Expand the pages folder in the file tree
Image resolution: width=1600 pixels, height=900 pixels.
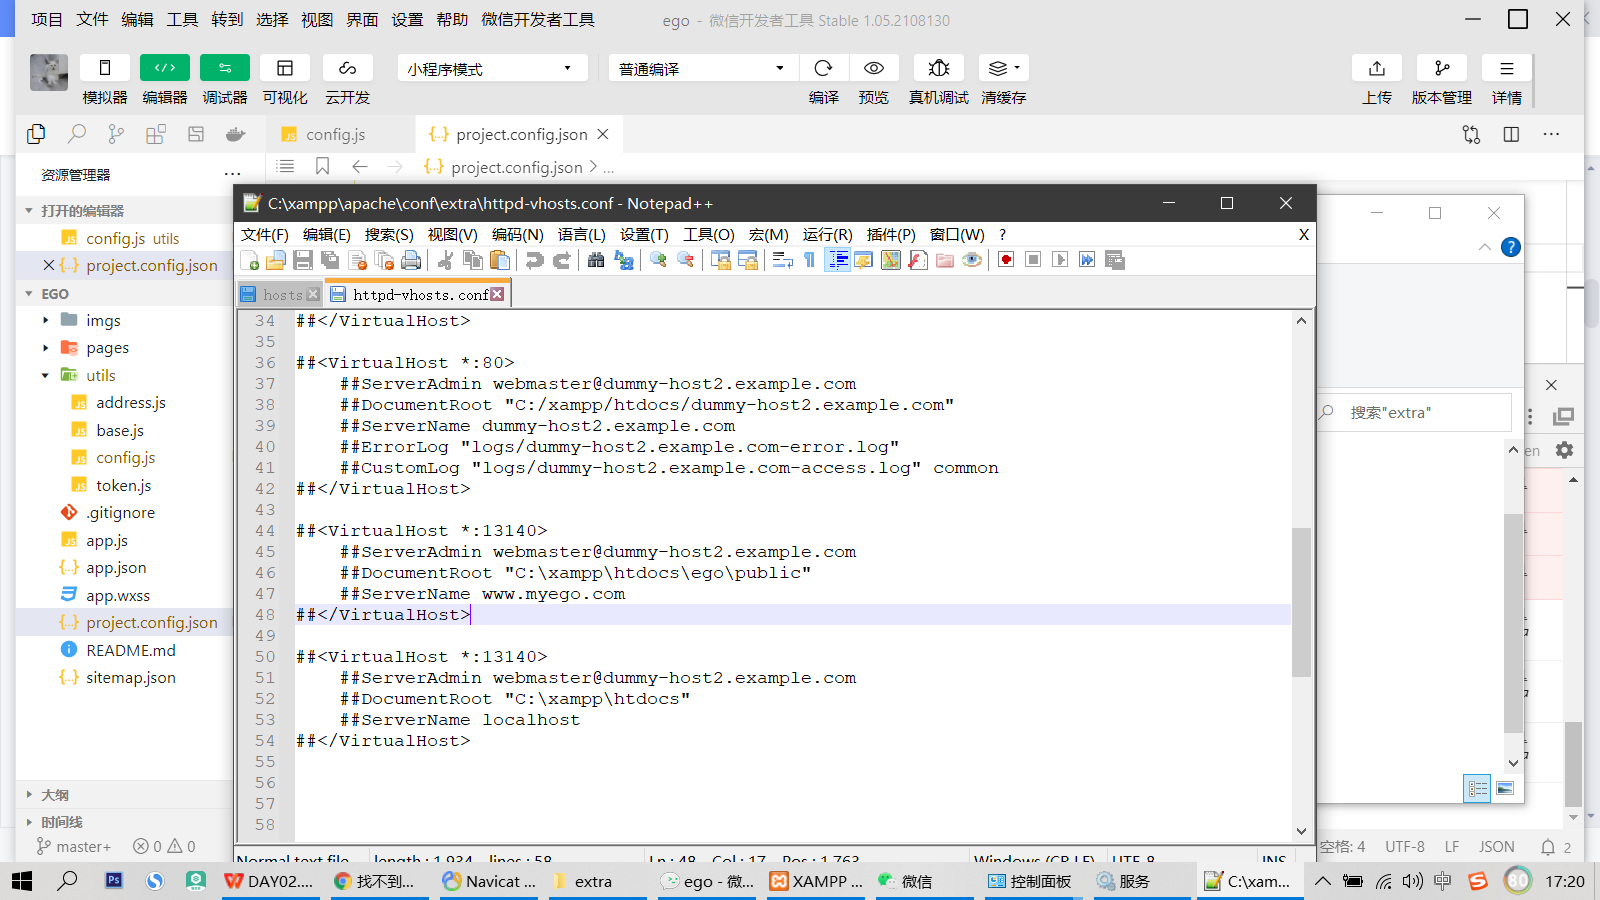click(46, 348)
